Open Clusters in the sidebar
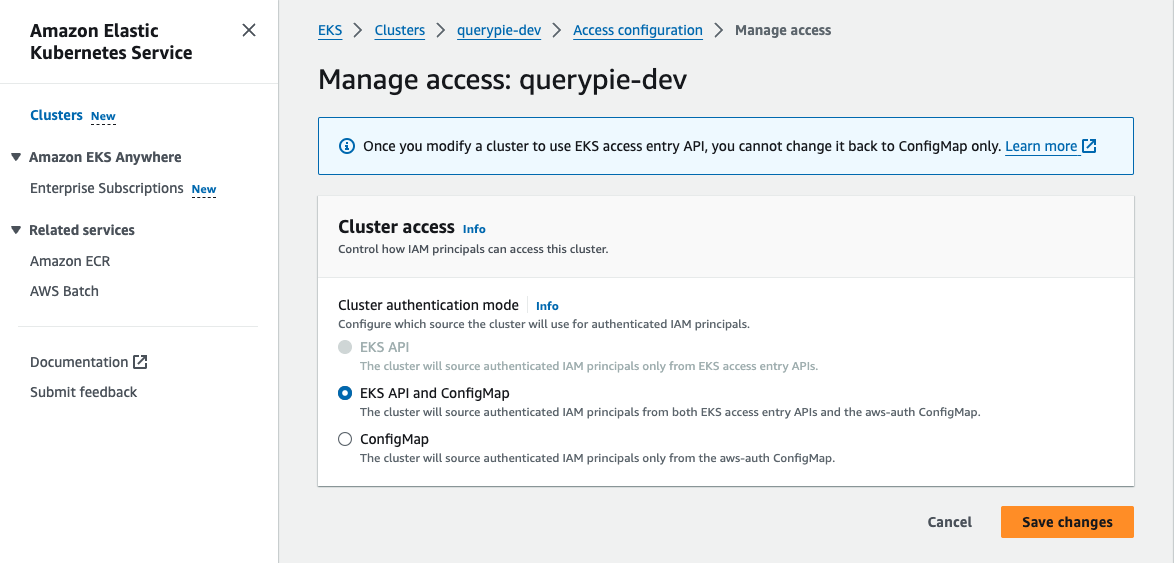Screen dimensions: 1174x563 56,115
